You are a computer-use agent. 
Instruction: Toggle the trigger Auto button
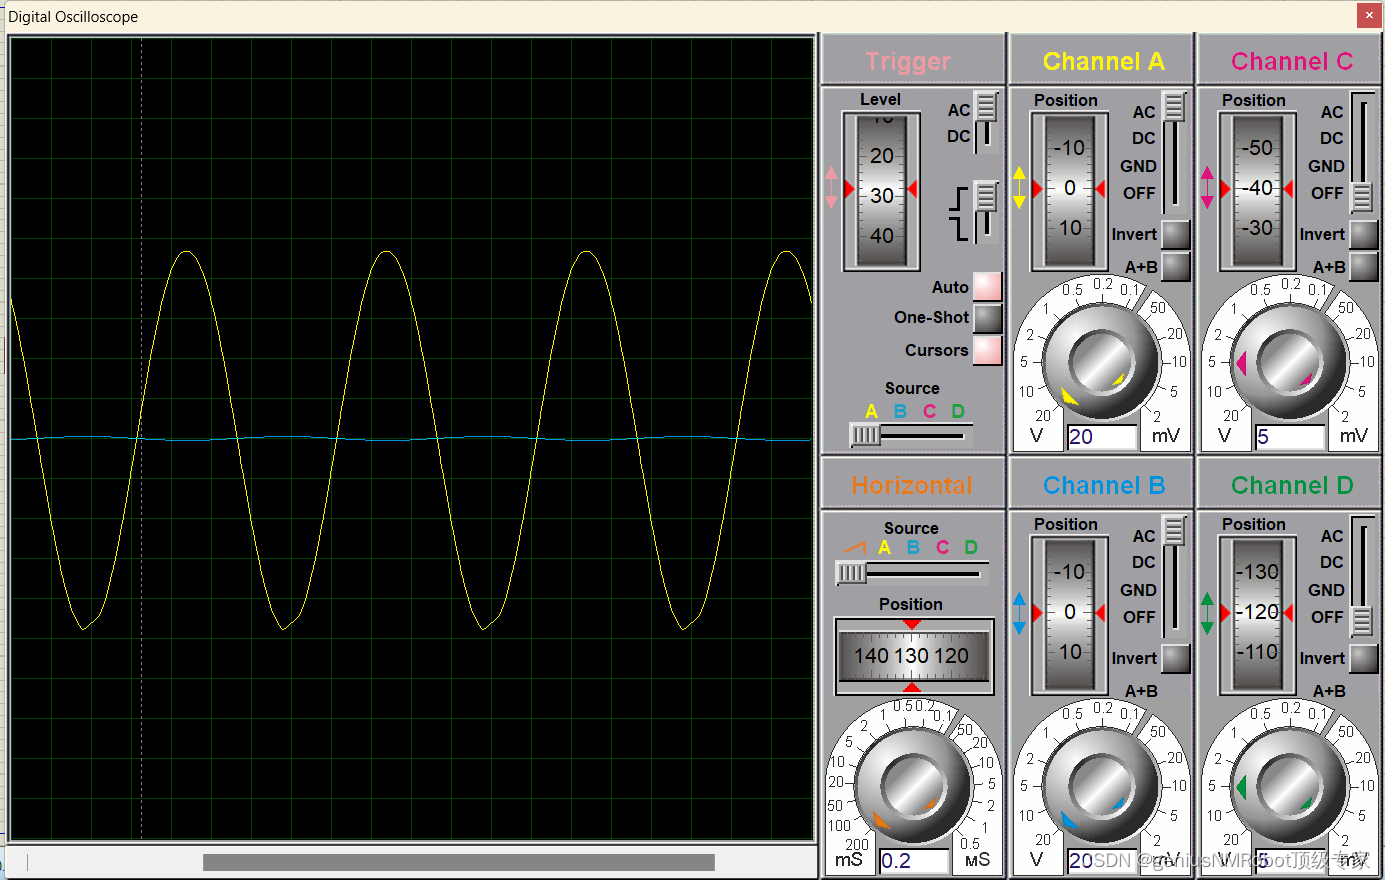point(987,286)
